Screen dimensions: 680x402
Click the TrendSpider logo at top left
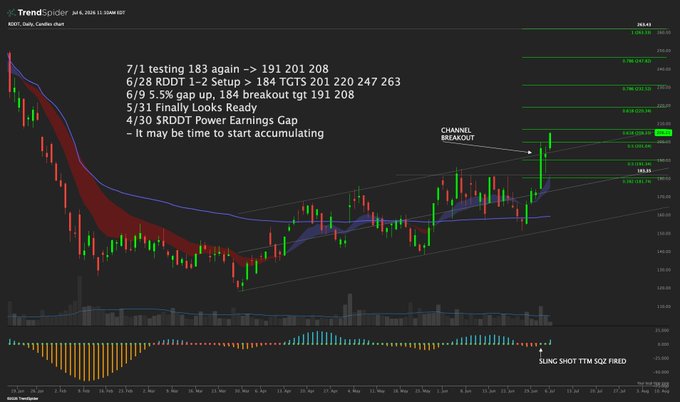(37, 13)
